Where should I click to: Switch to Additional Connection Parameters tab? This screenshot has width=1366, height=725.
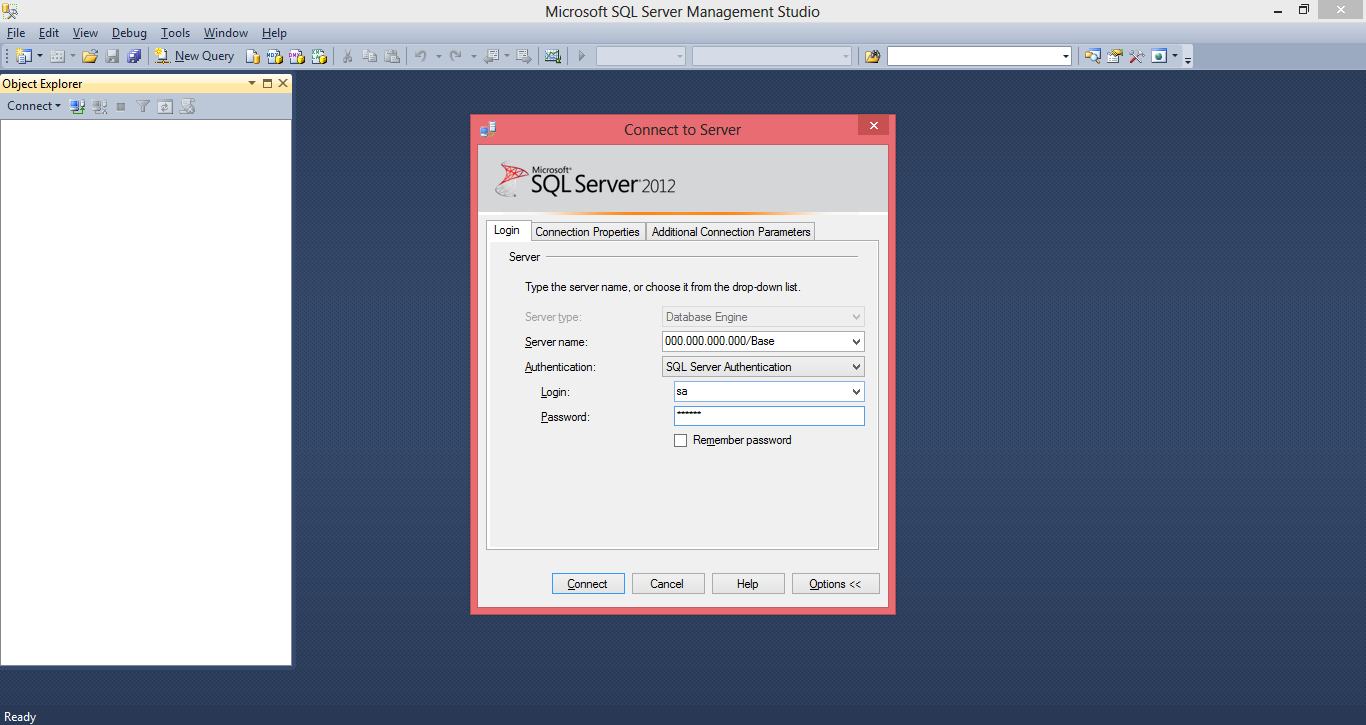[x=731, y=232]
